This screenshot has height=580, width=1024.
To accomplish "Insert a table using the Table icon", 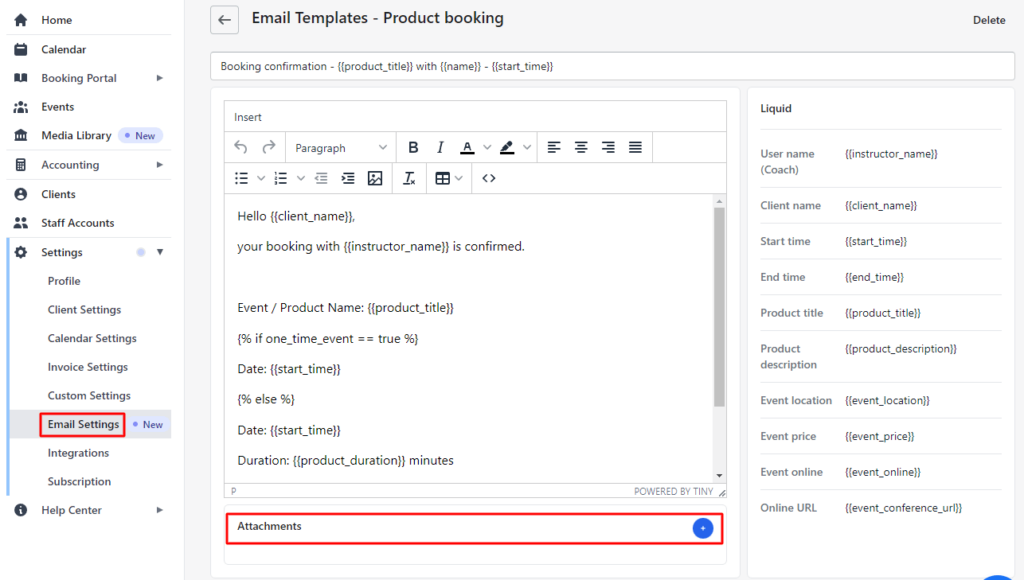I will click(443, 178).
